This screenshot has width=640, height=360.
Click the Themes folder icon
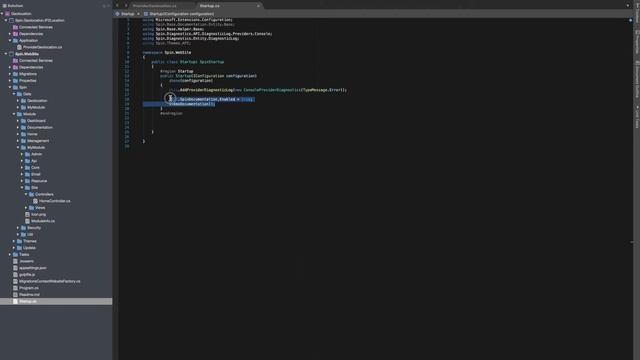pos(19,241)
